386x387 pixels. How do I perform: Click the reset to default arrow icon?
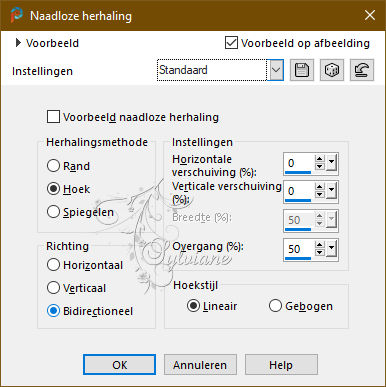[362, 70]
